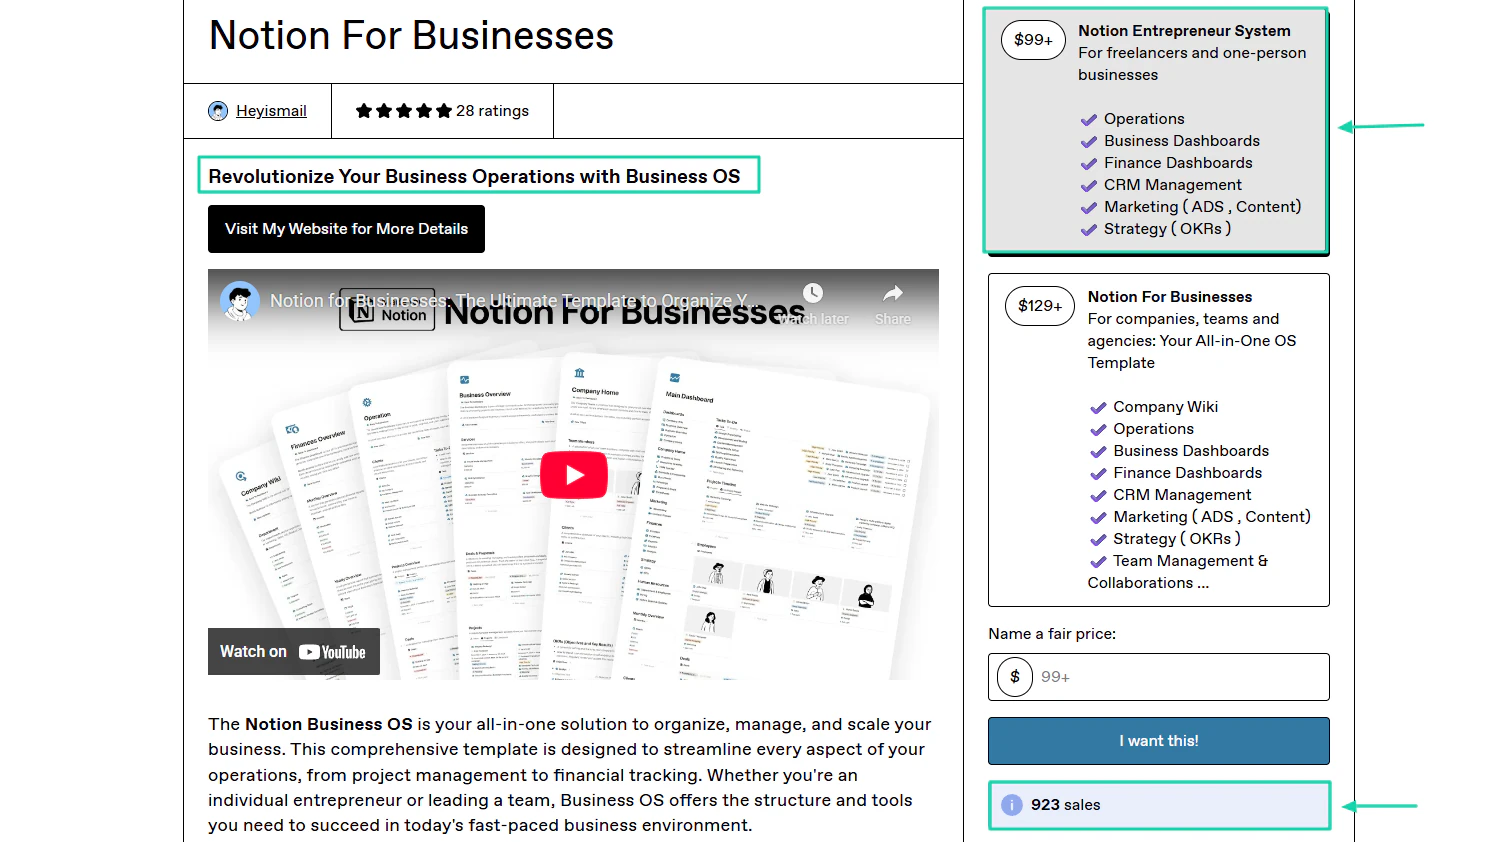Click the Share arrow icon on video

893,293
